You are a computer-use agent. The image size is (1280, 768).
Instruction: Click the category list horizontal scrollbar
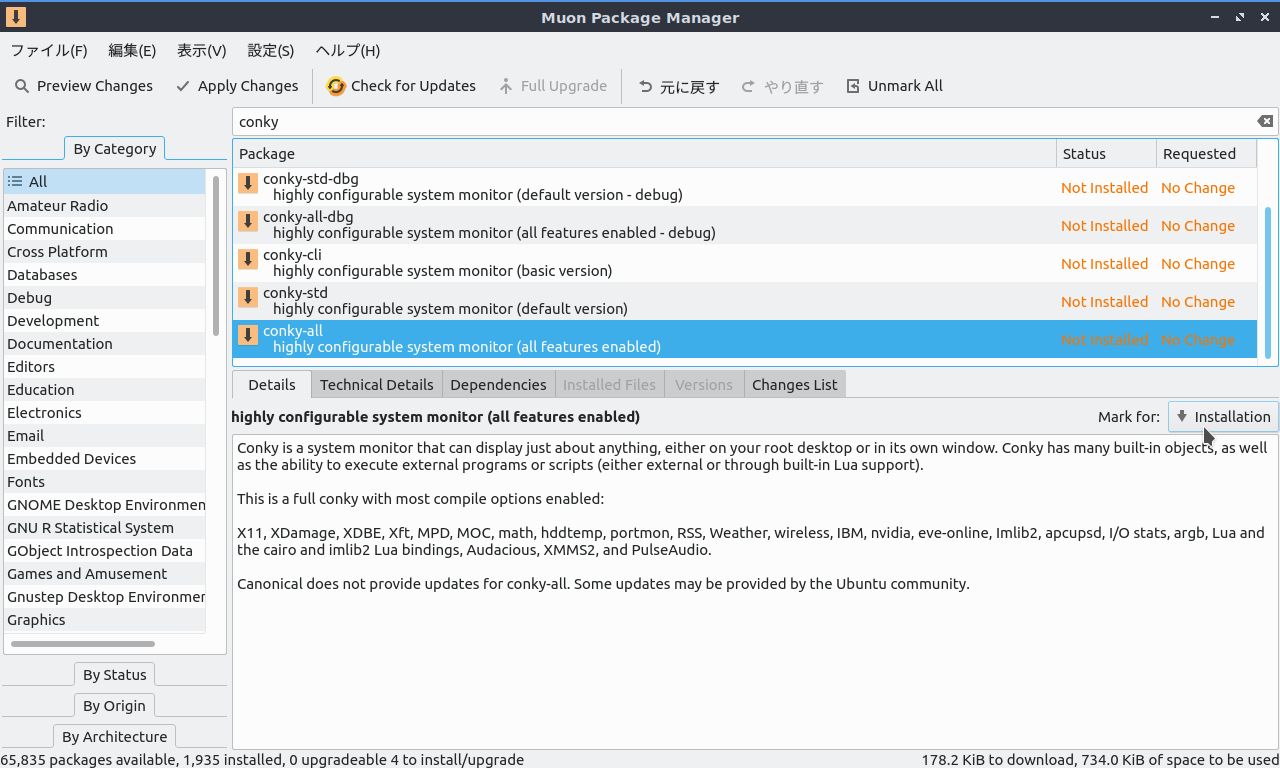[82, 643]
